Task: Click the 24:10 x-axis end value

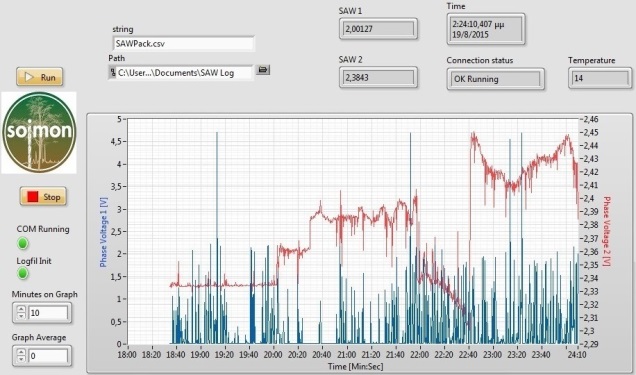Action: [x=577, y=355]
